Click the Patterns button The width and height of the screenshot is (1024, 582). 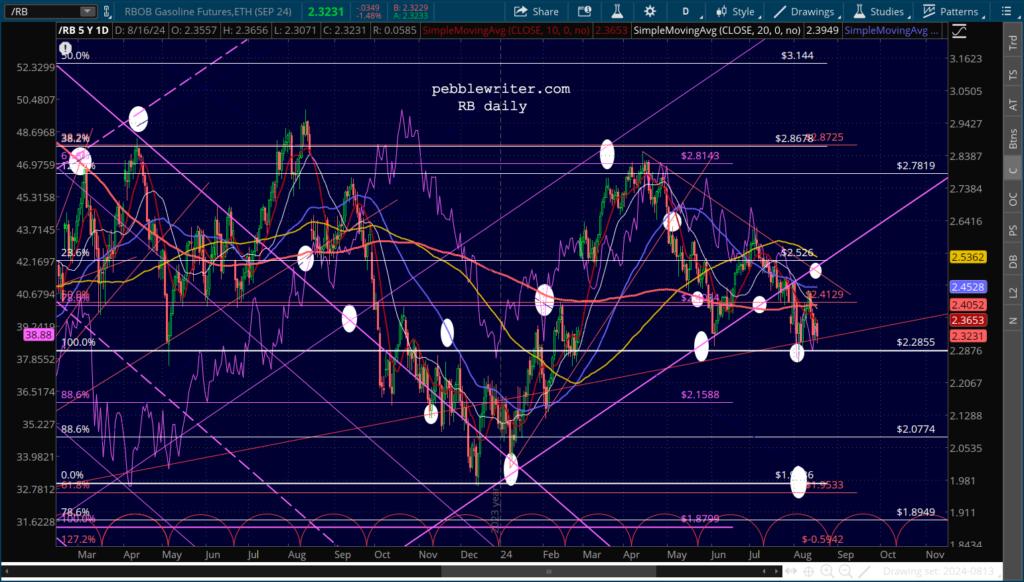point(951,12)
